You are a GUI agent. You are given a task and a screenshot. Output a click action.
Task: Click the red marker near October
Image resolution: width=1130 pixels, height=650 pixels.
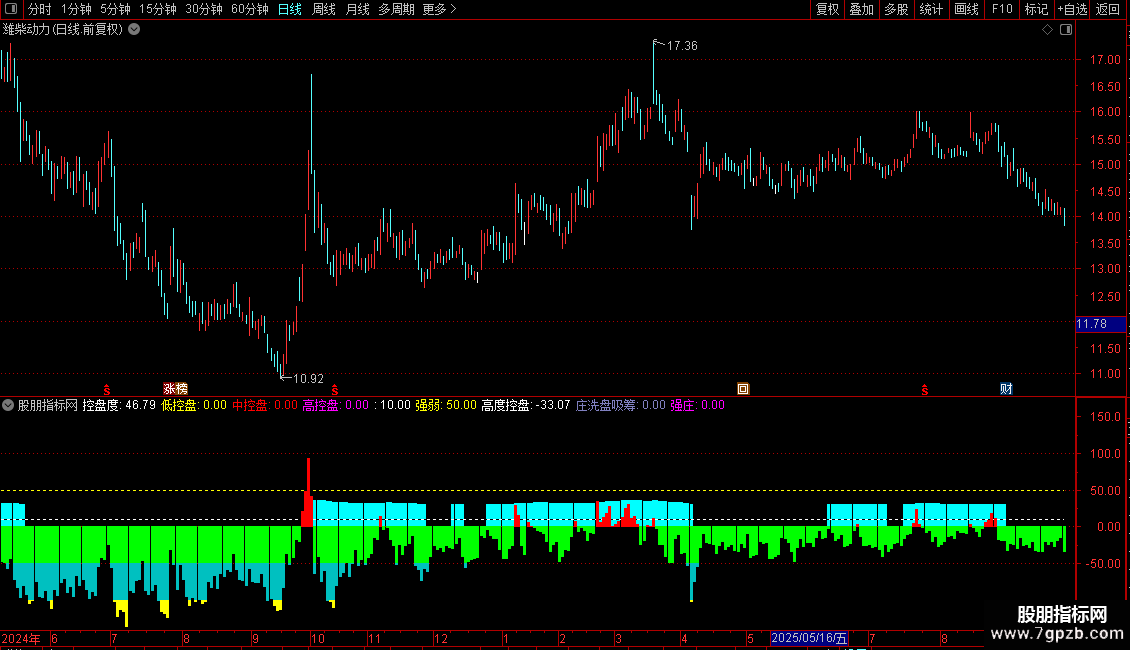[334, 389]
